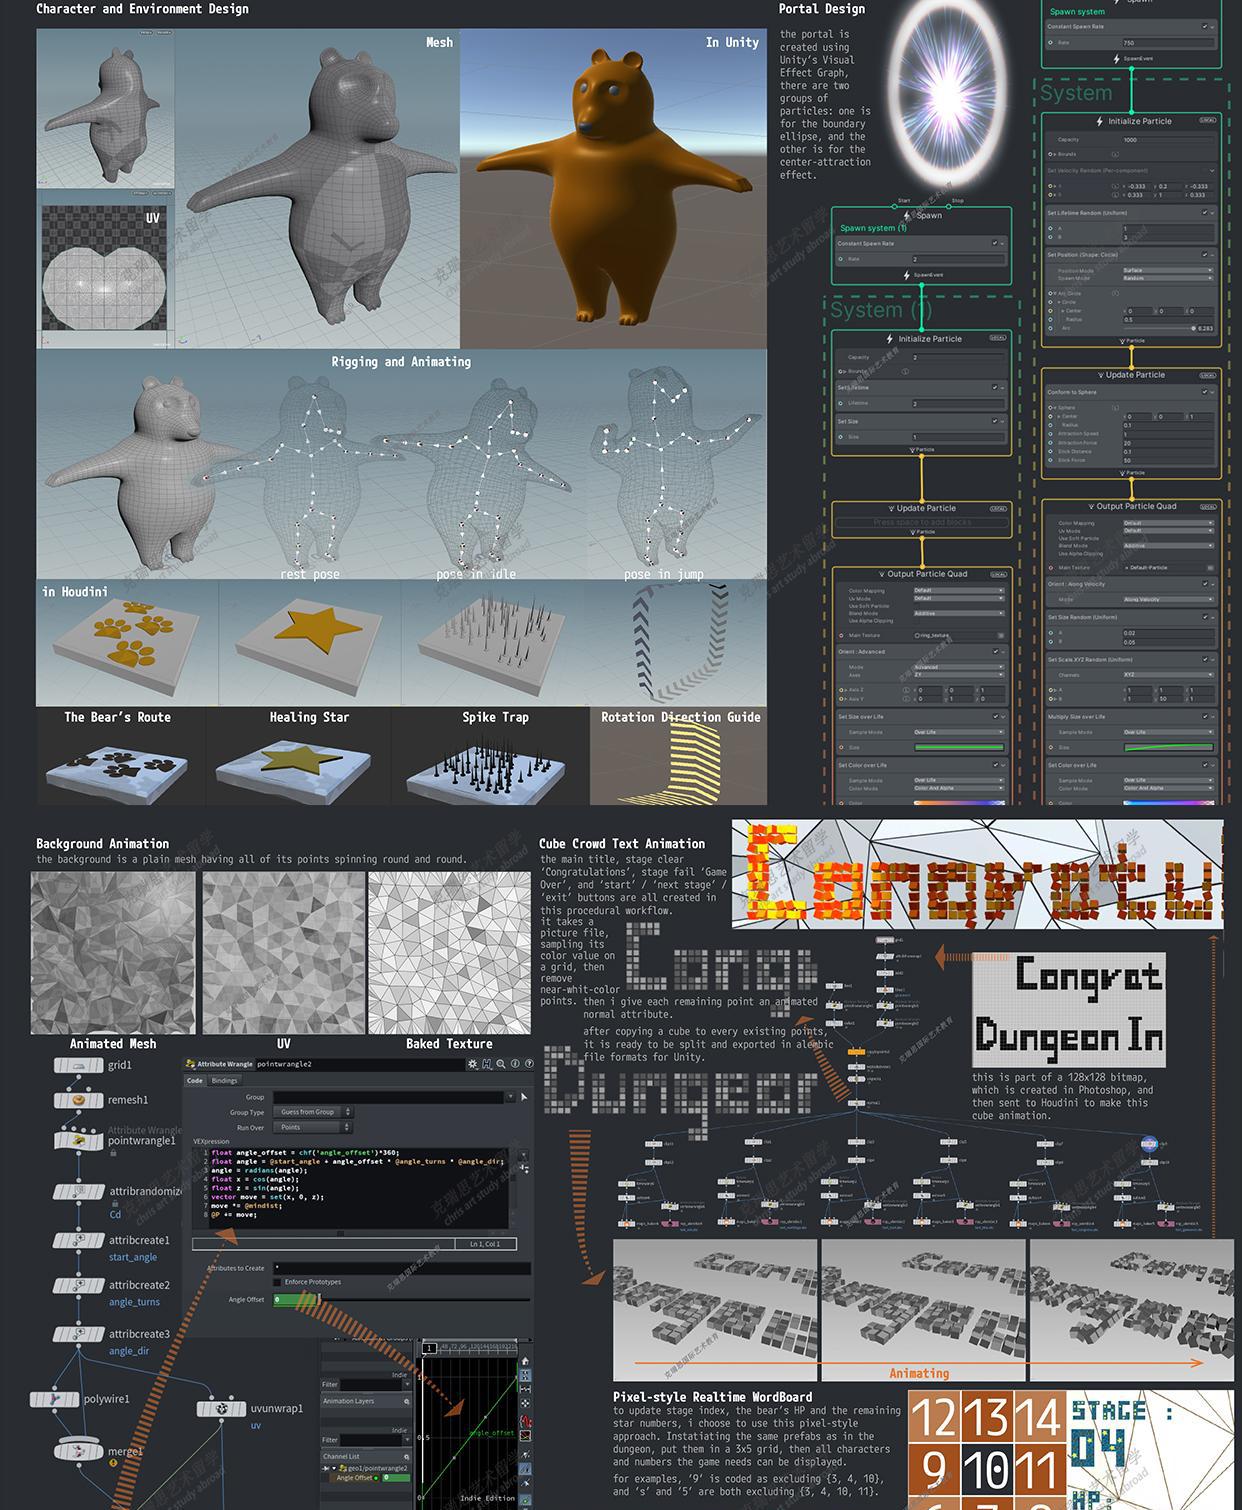Open the Channels dropdown set to XYZ
The height and width of the screenshot is (1510, 1242).
click(1168, 675)
